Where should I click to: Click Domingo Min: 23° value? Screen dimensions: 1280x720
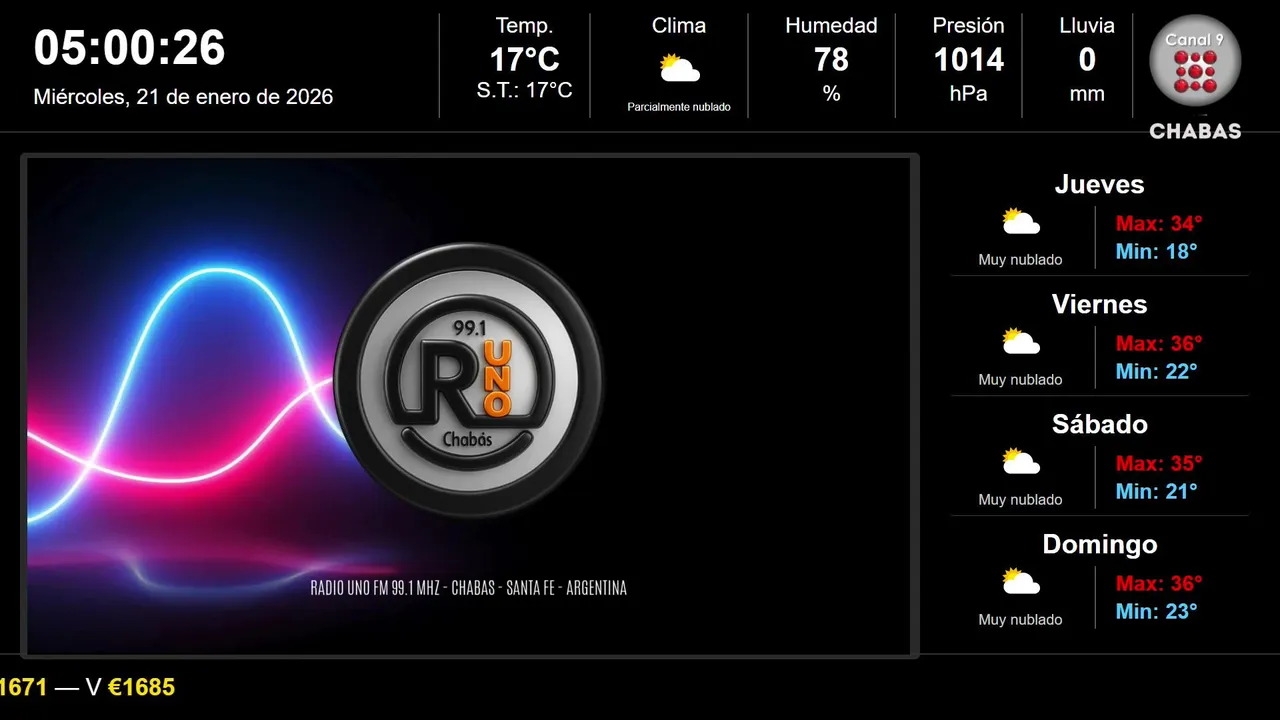pos(1156,611)
